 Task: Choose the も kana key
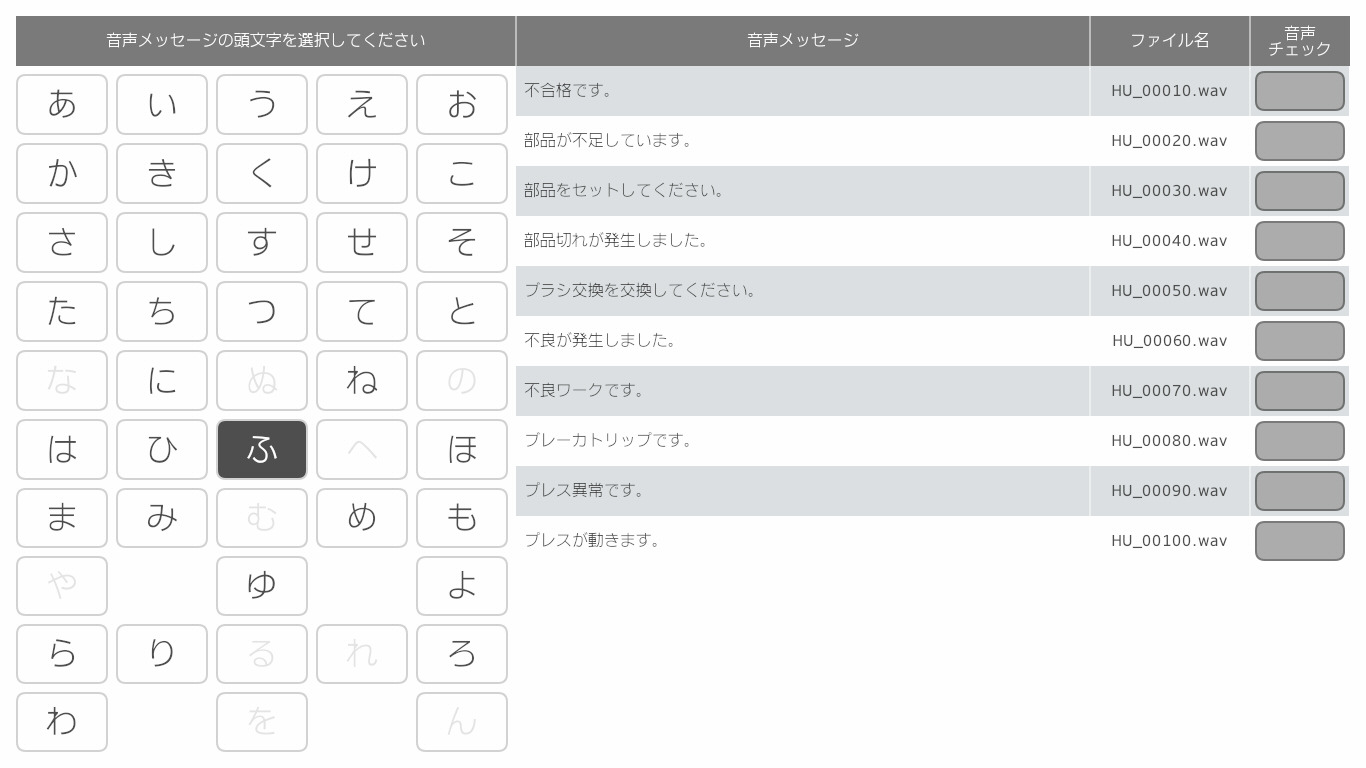(462, 518)
